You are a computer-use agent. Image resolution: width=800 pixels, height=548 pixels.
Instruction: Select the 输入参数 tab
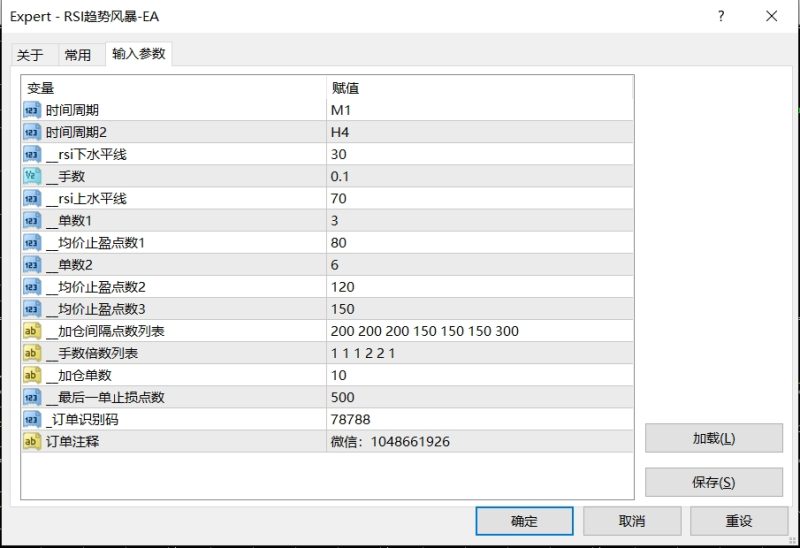tap(139, 54)
